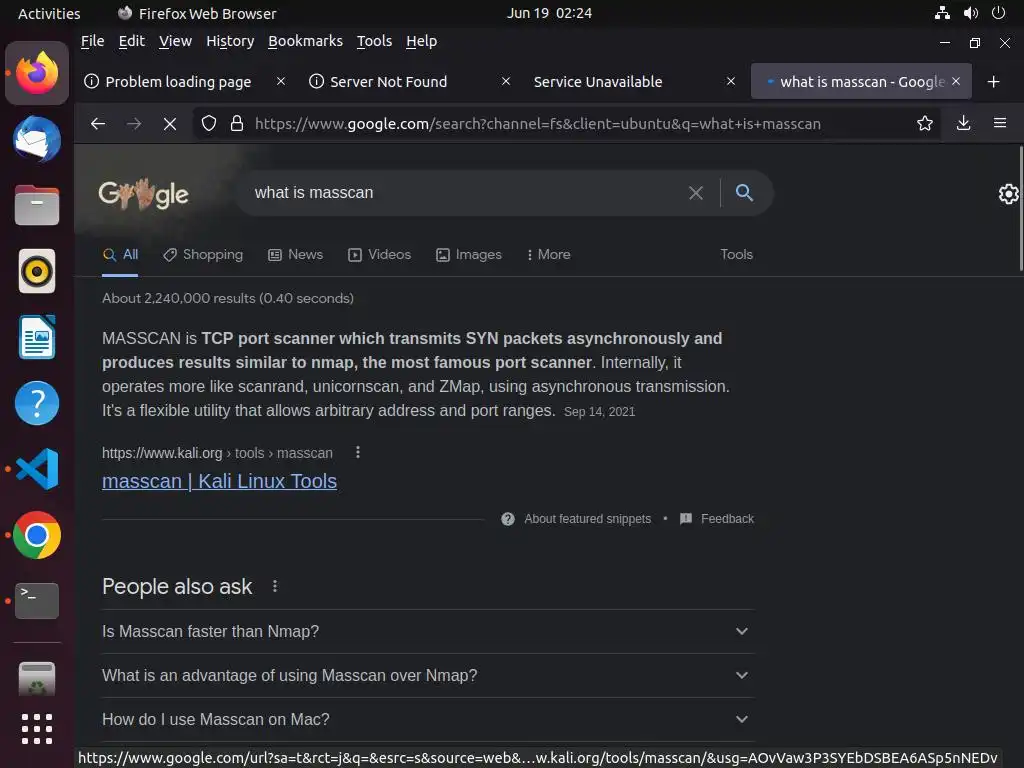Expand "How do I use Masscan on Mac?"

[428, 719]
